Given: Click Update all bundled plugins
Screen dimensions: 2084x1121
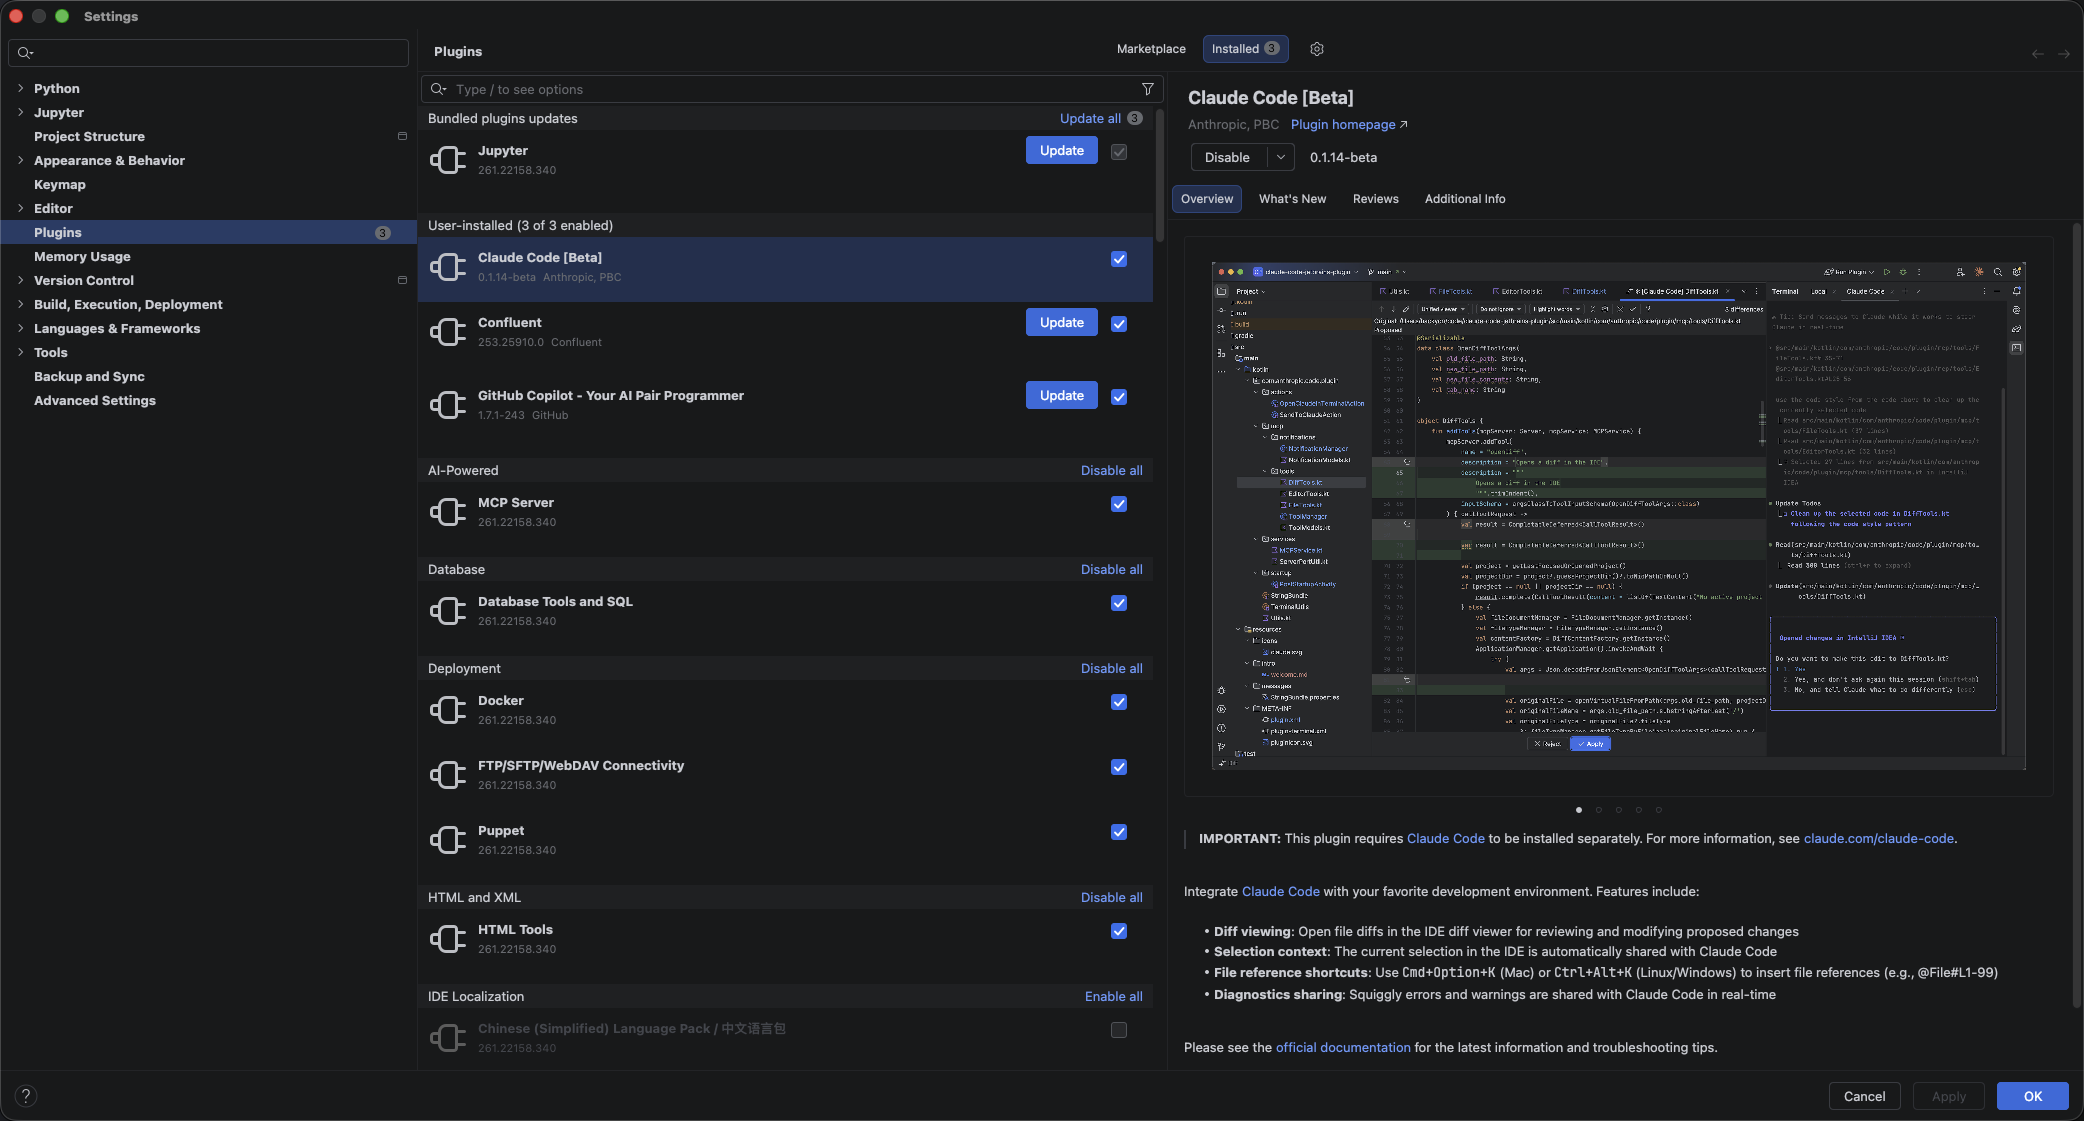Looking at the screenshot, I should pyautogui.click(x=1090, y=118).
